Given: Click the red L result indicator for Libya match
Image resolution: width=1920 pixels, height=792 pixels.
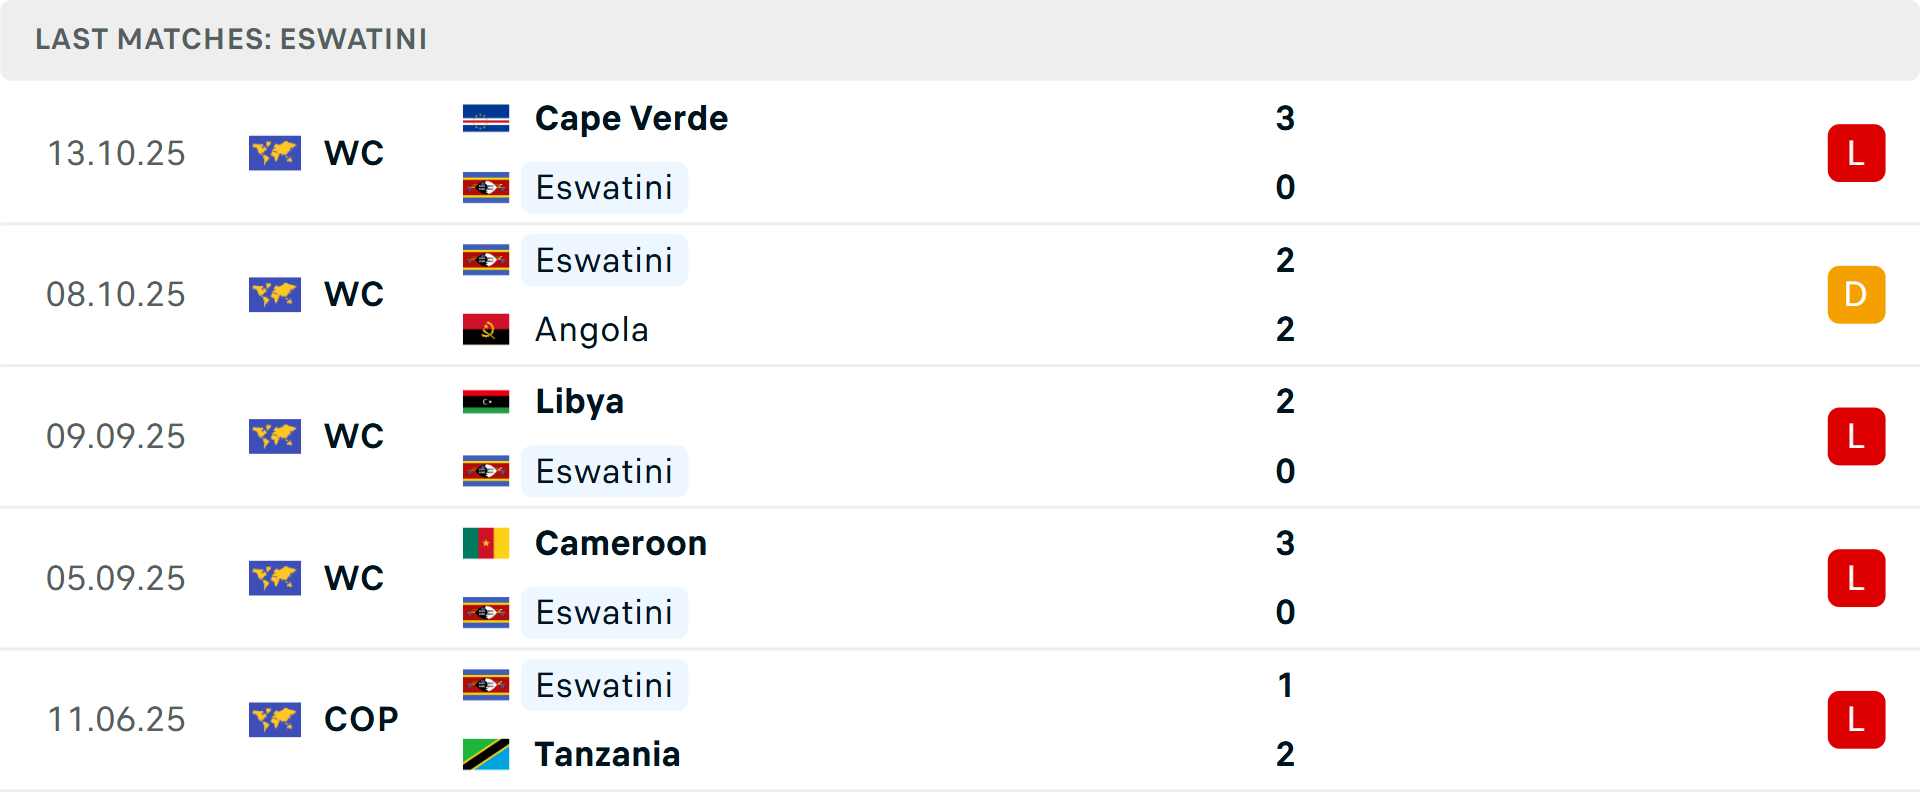Looking at the screenshot, I should (1856, 436).
